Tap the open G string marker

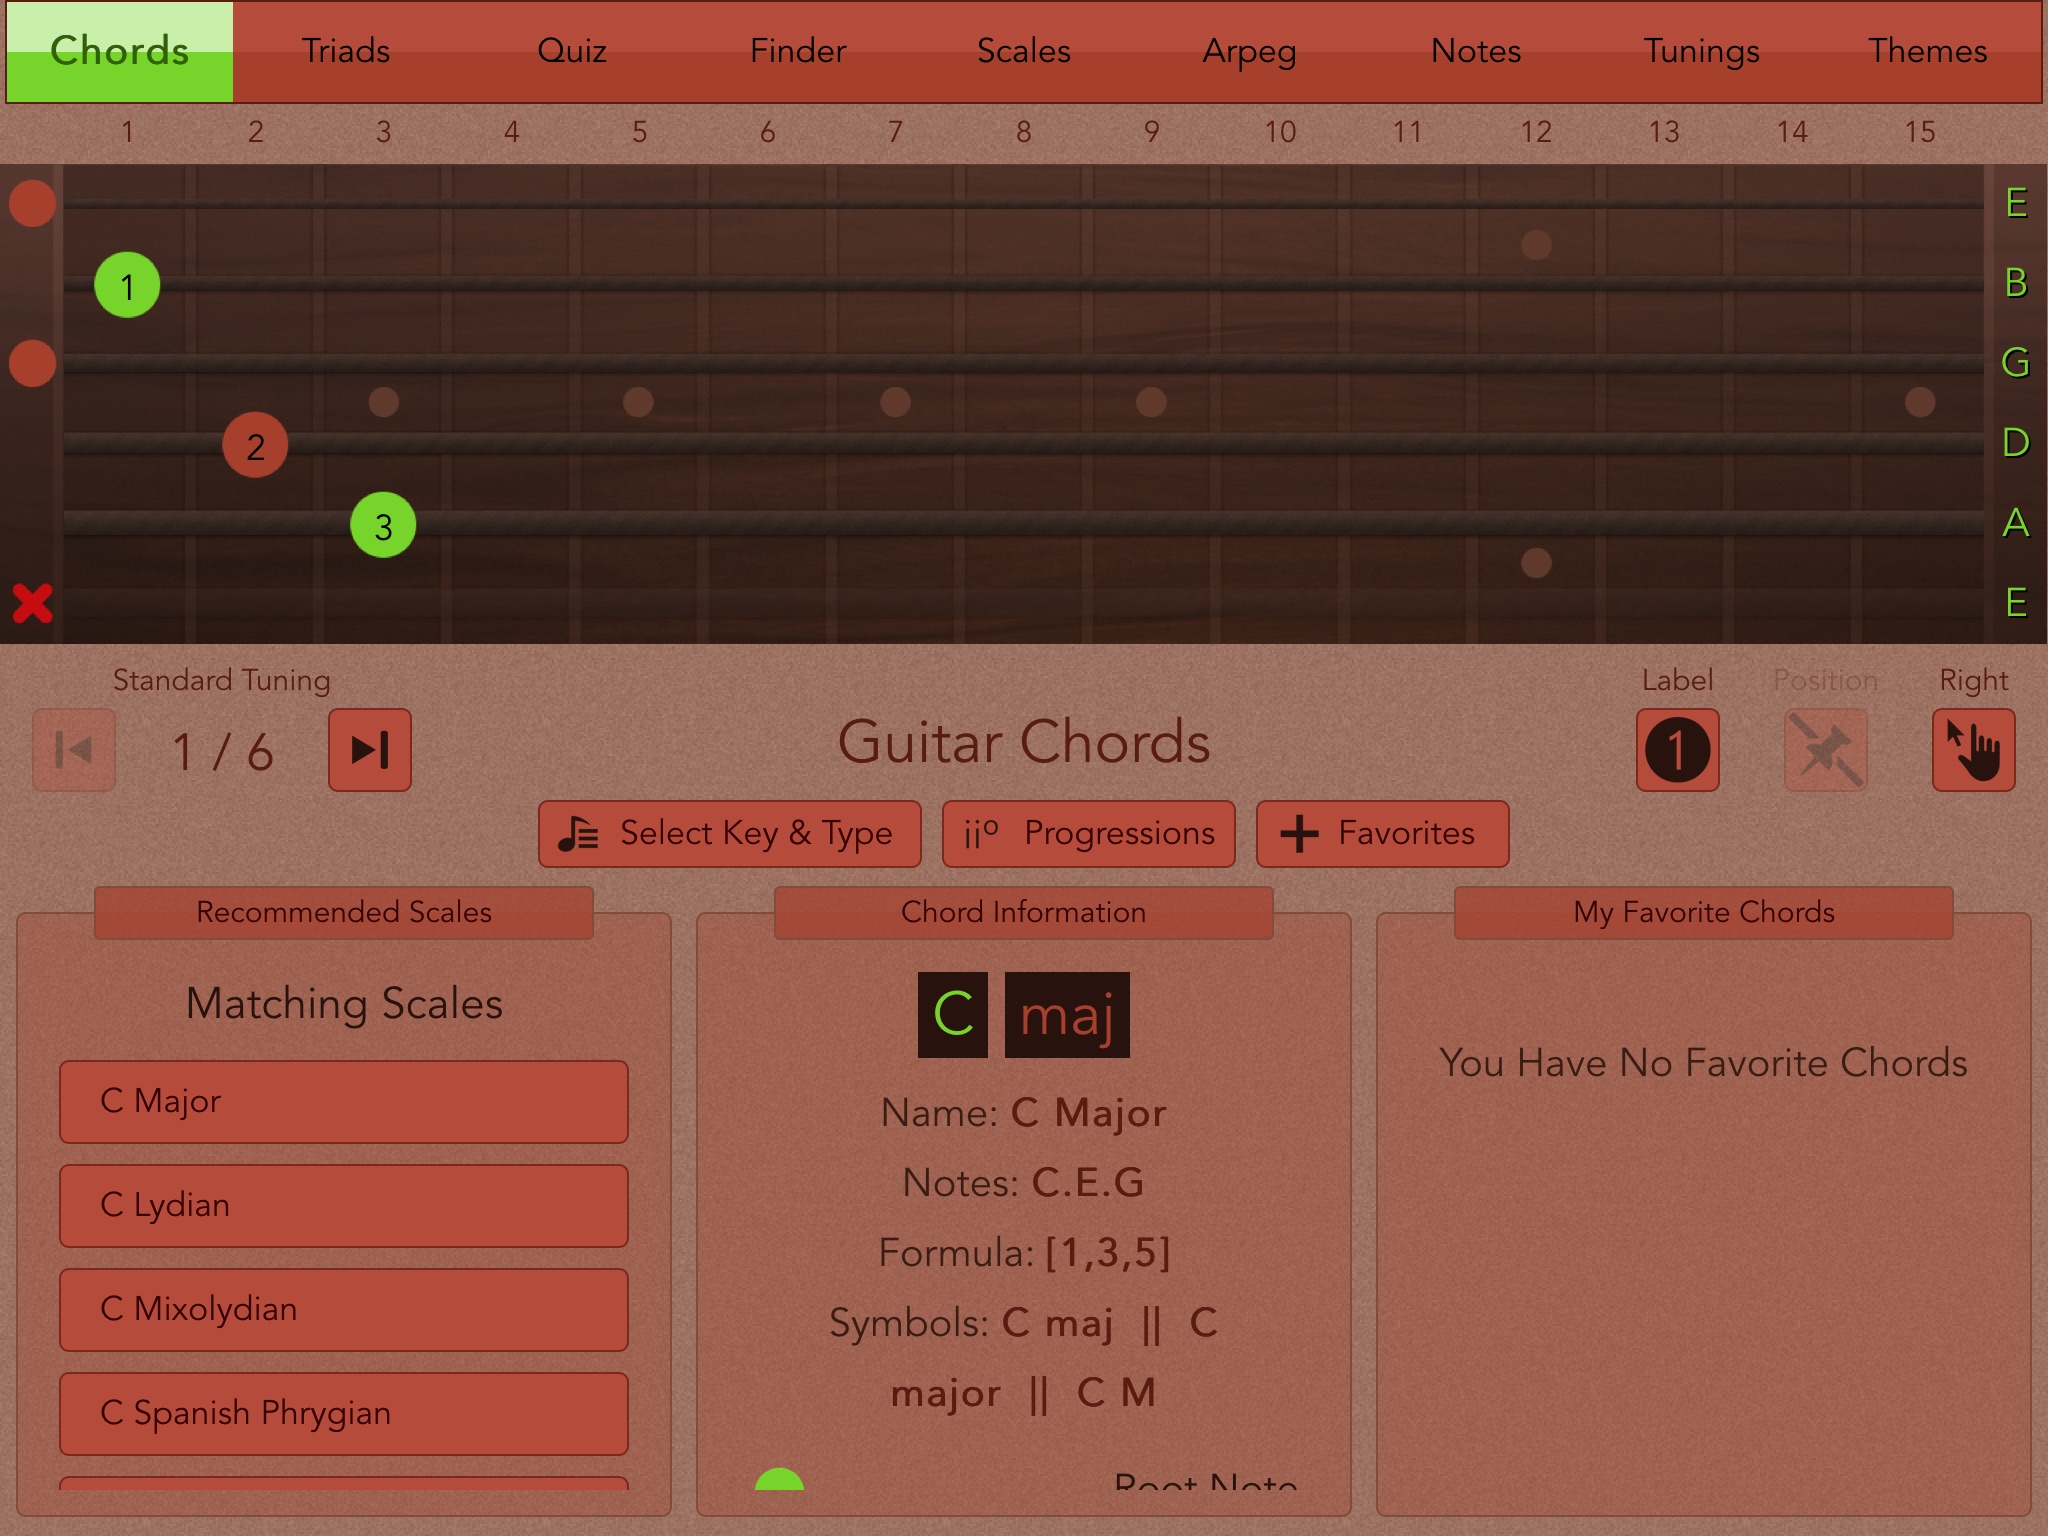click(x=32, y=363)
